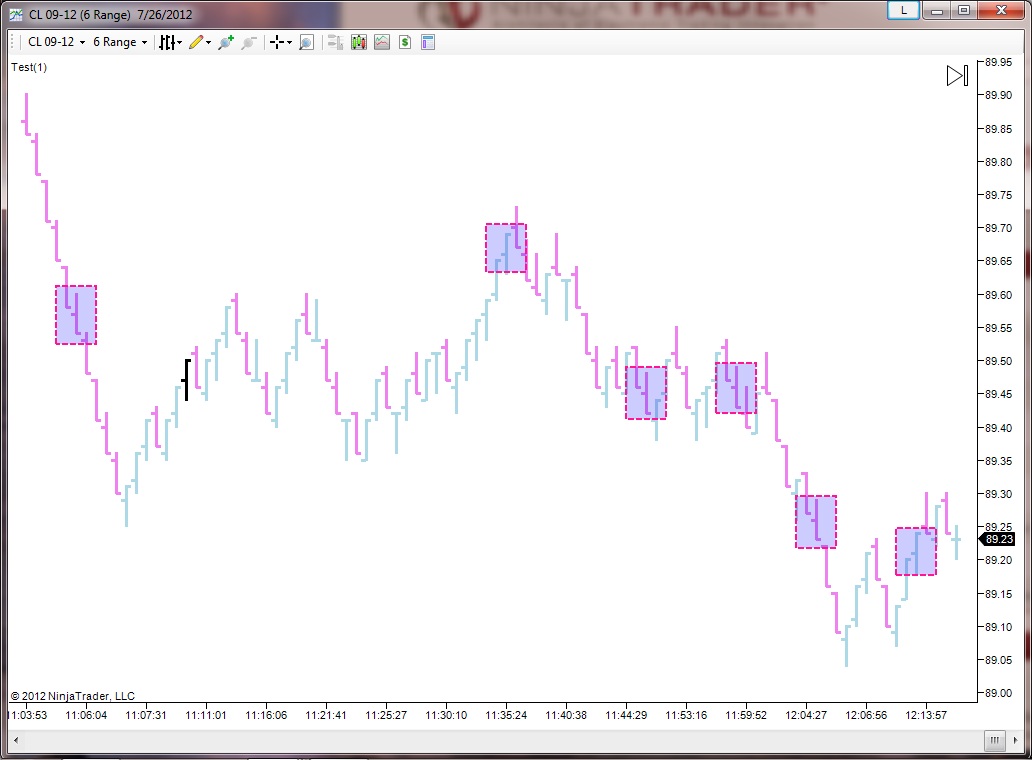Click the 11:59:52 time axis label

tap(746, 715)
